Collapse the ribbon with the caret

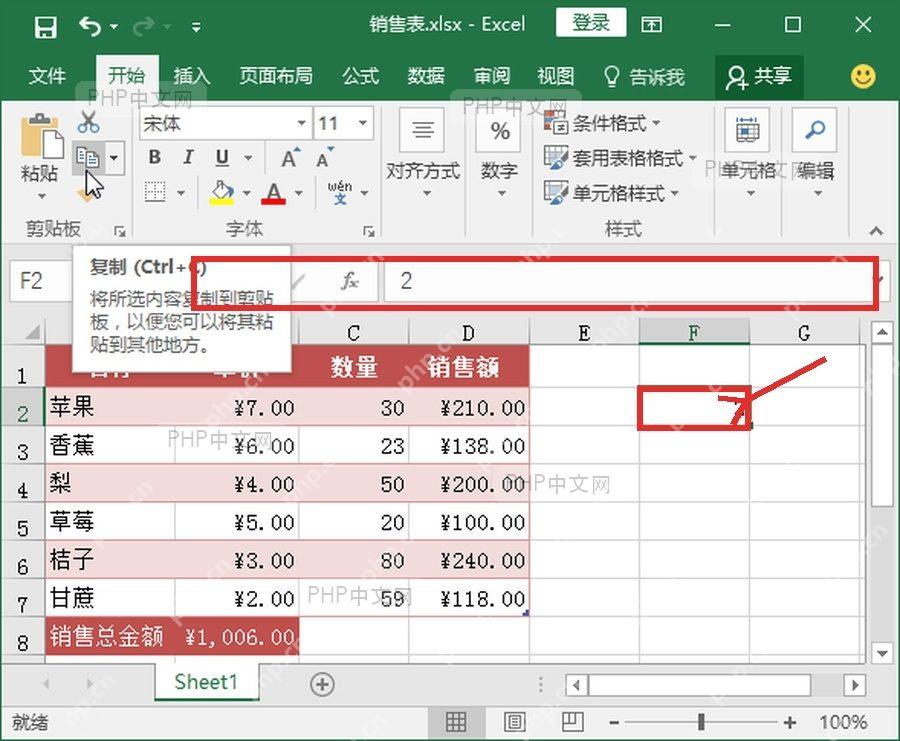[876, 231]
